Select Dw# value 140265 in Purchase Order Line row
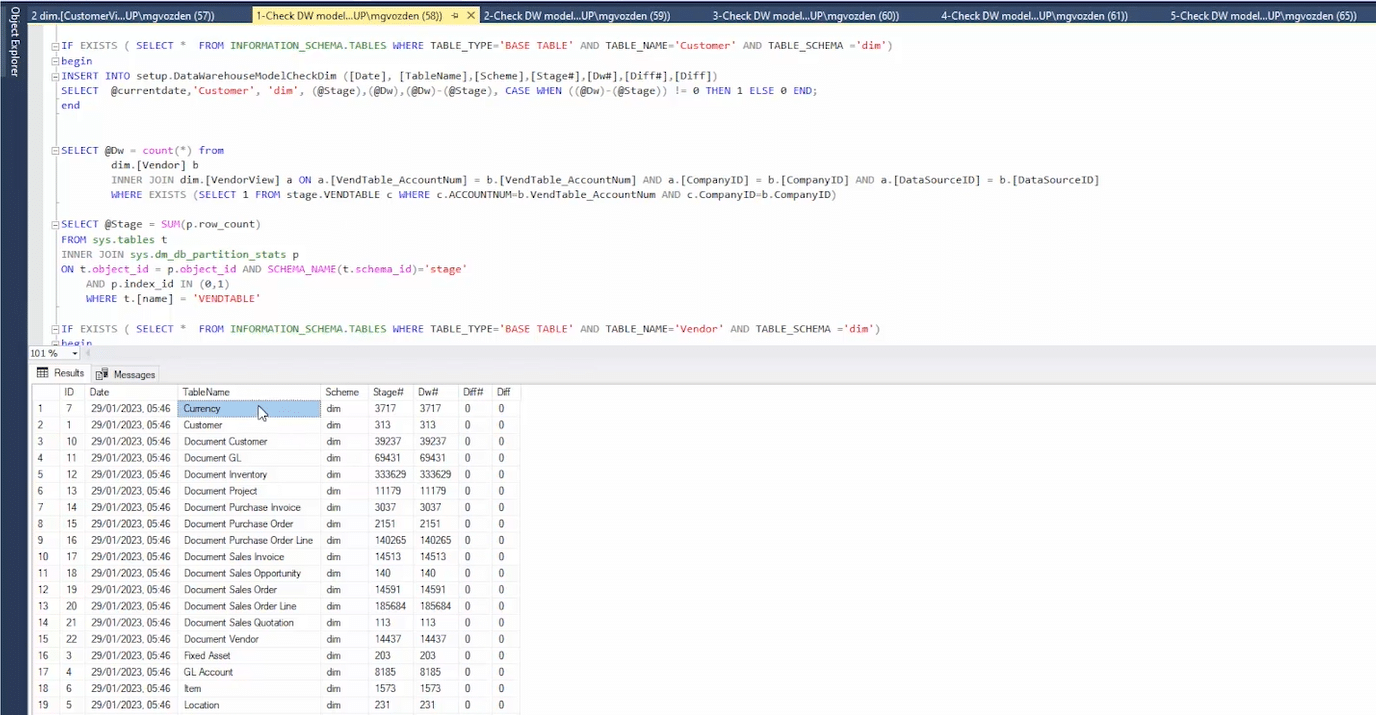This screenshot has width=1376, height=715. click(437, 541)
